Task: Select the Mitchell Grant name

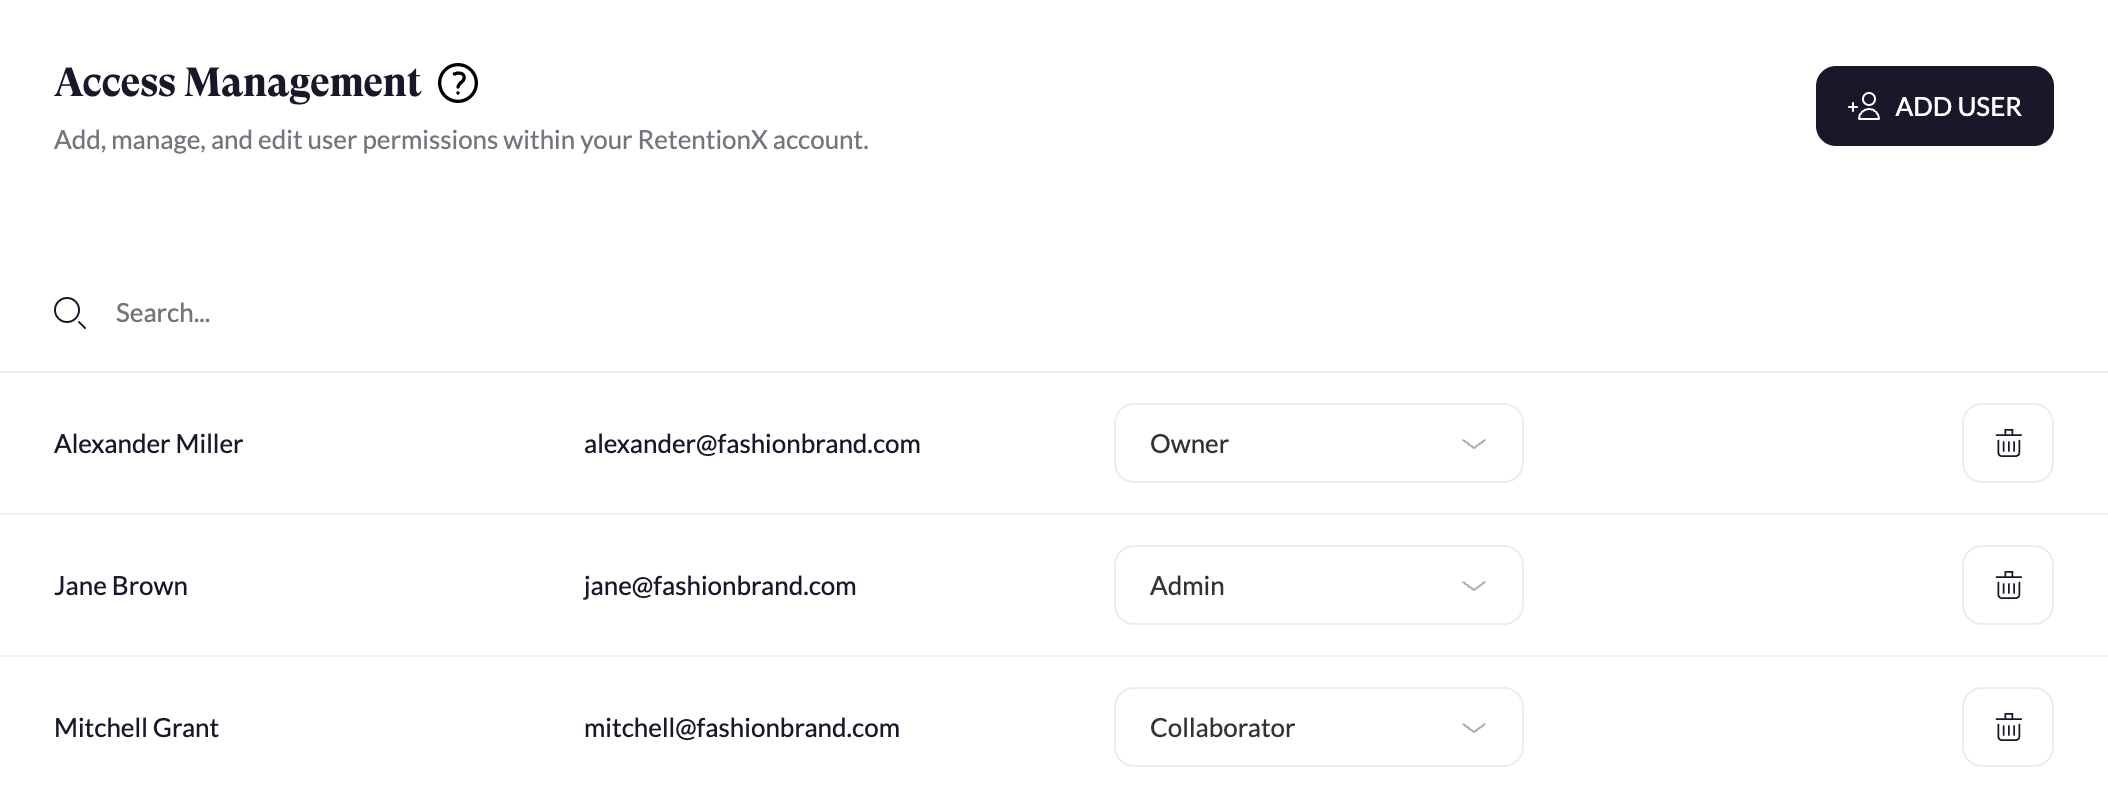Action: pyautogui.click(x=136, y=727)
